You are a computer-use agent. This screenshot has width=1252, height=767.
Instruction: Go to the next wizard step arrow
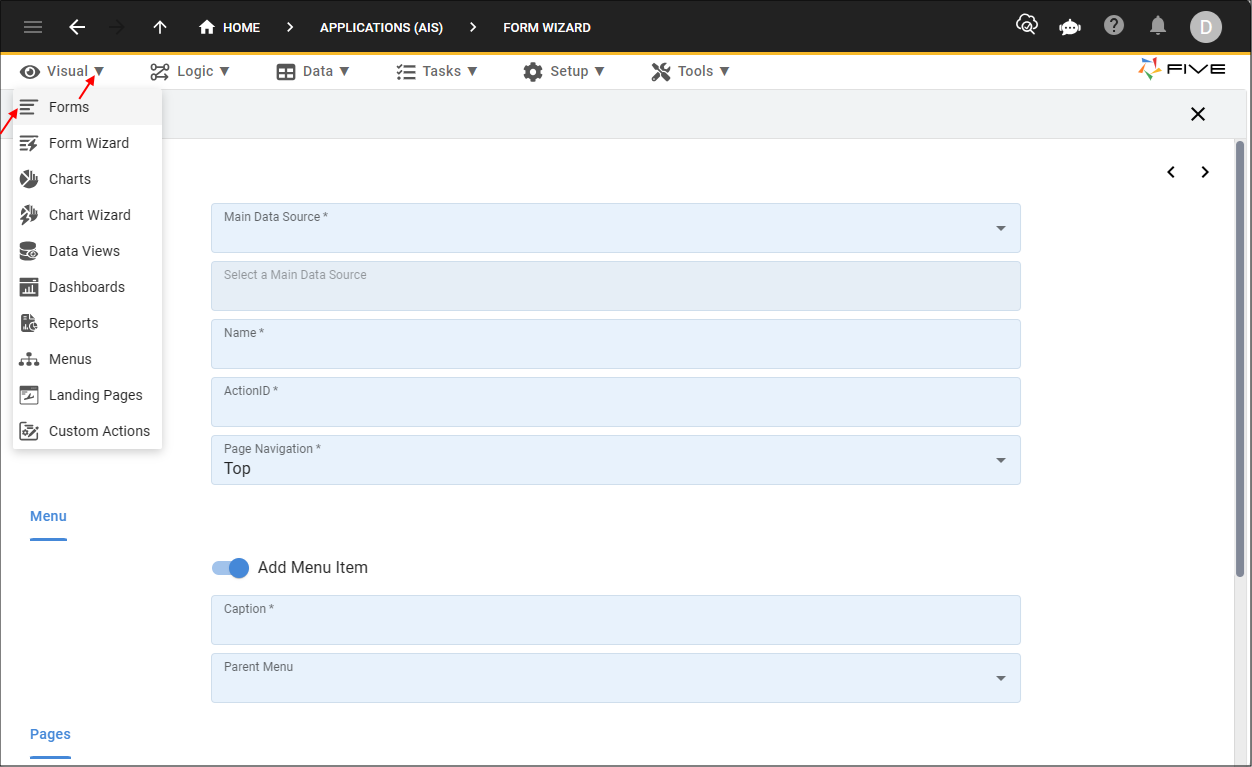pyautogui.click(x=1205, y=172)
